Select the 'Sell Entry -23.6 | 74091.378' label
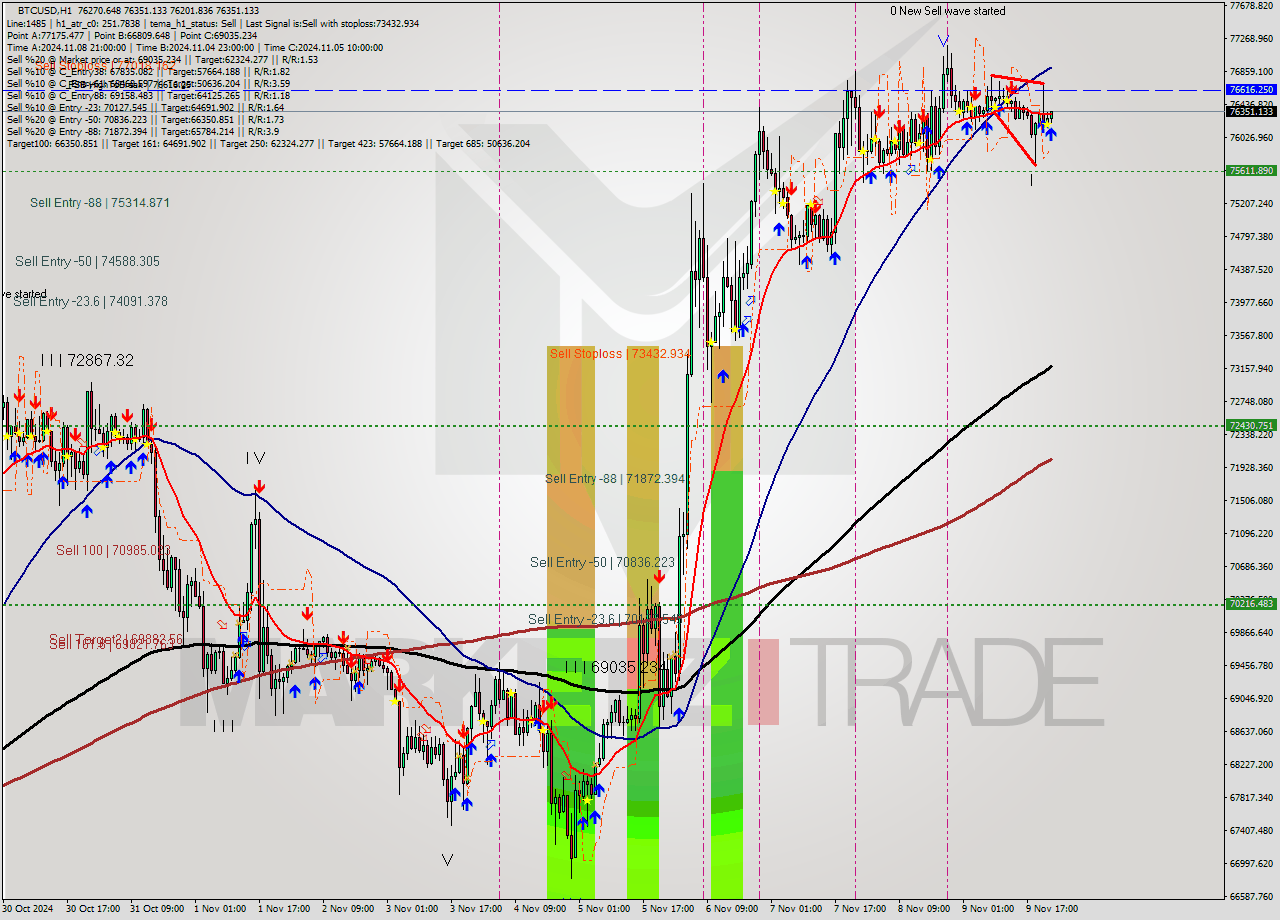1280x920 pixels. pyautogui.click(x=90, y=301)
